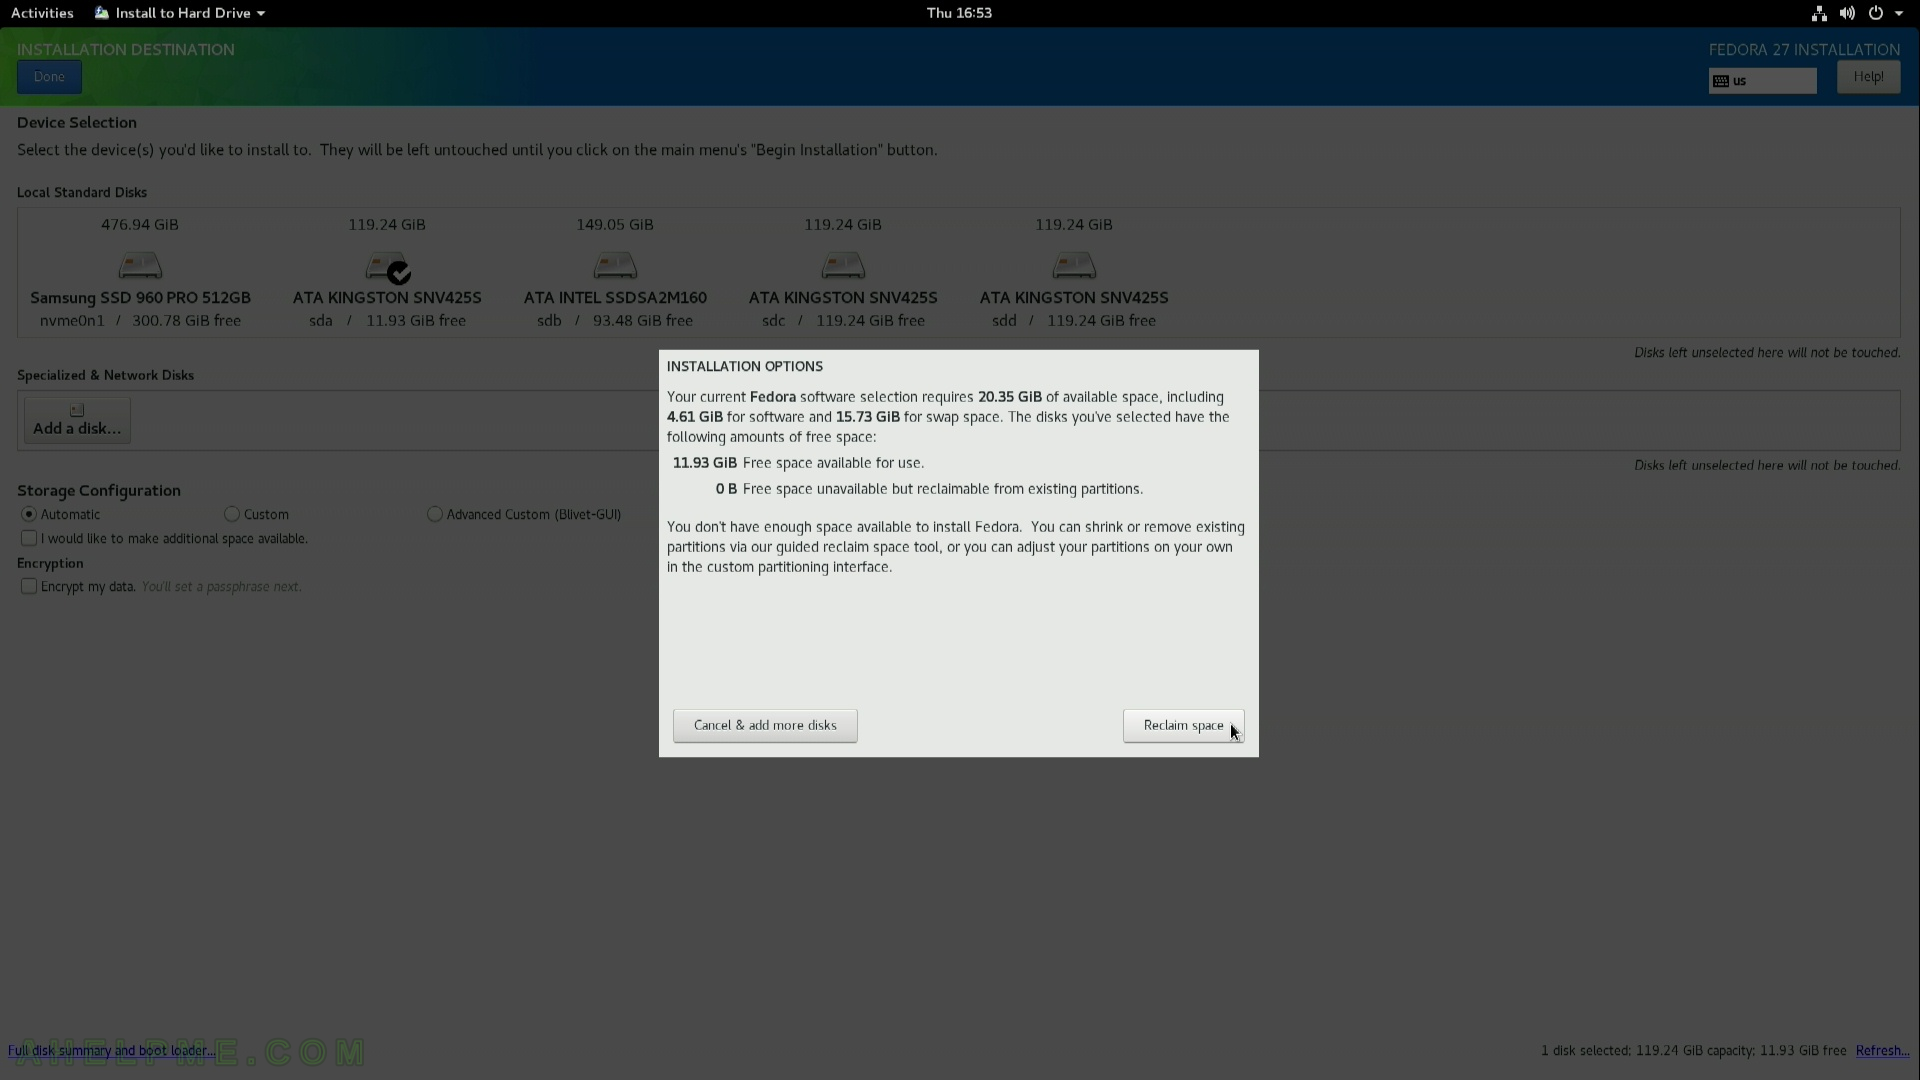Screen dimensions: 1920x1080
Task: Expand the Install to Hard Drive dropdown
Action: (x=260, y=12)
